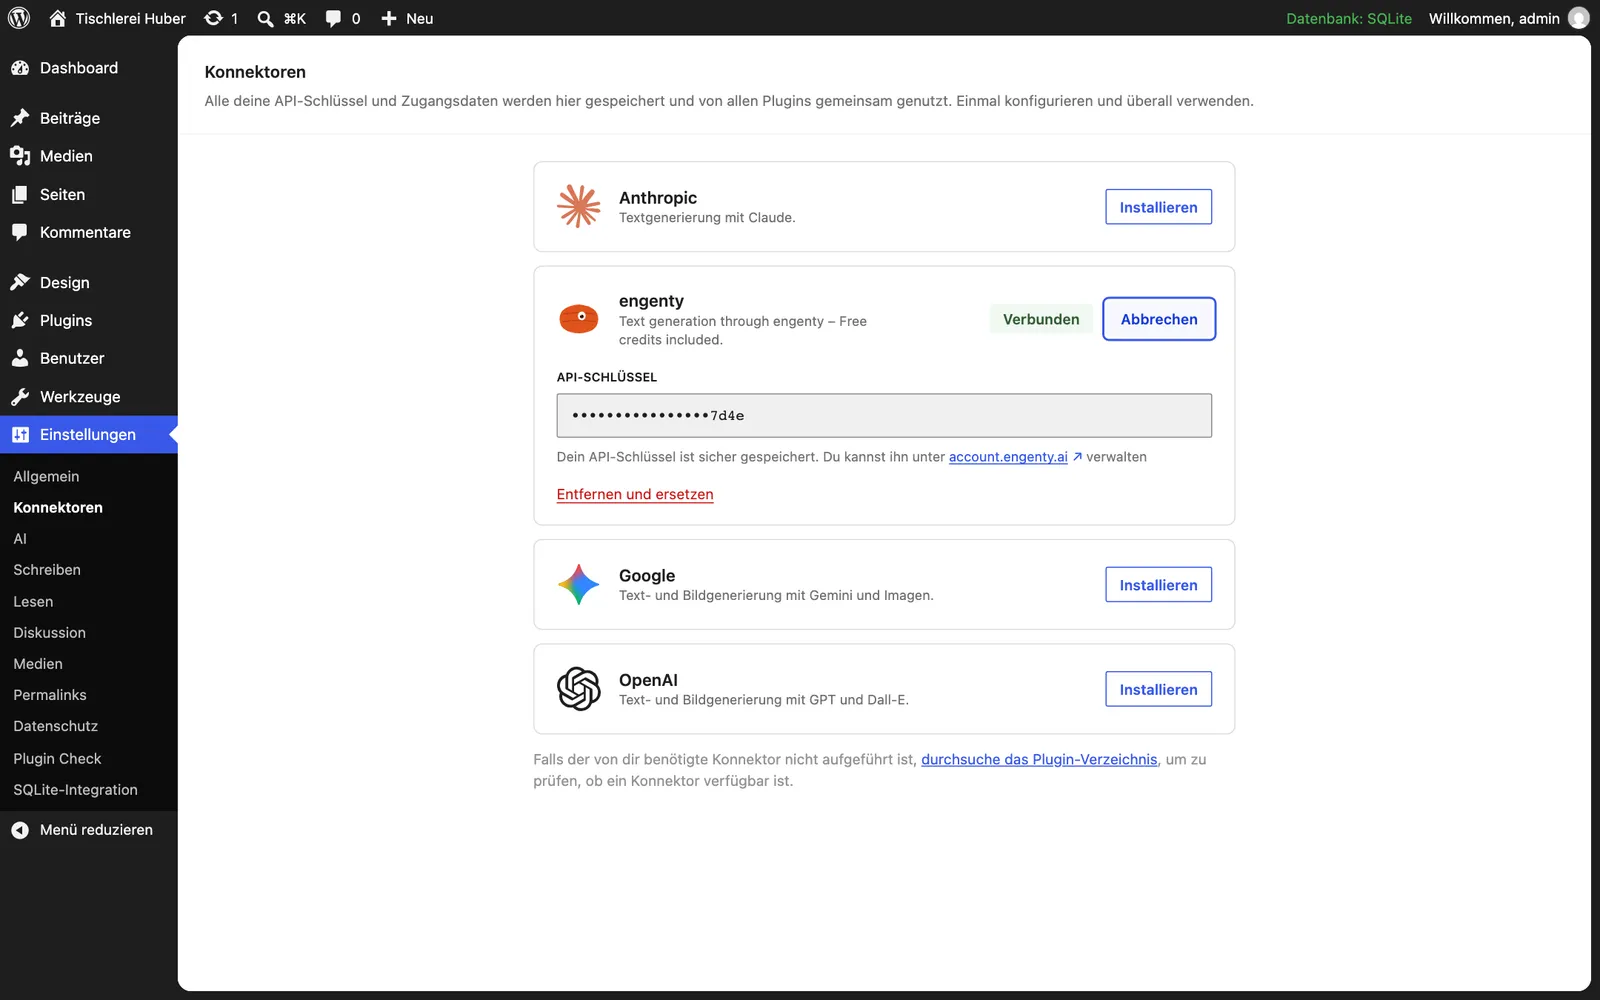Viewport: 1600px width, 1000px height.
Task: Open comments bubble in admin bar
Action: click(343, 18)
